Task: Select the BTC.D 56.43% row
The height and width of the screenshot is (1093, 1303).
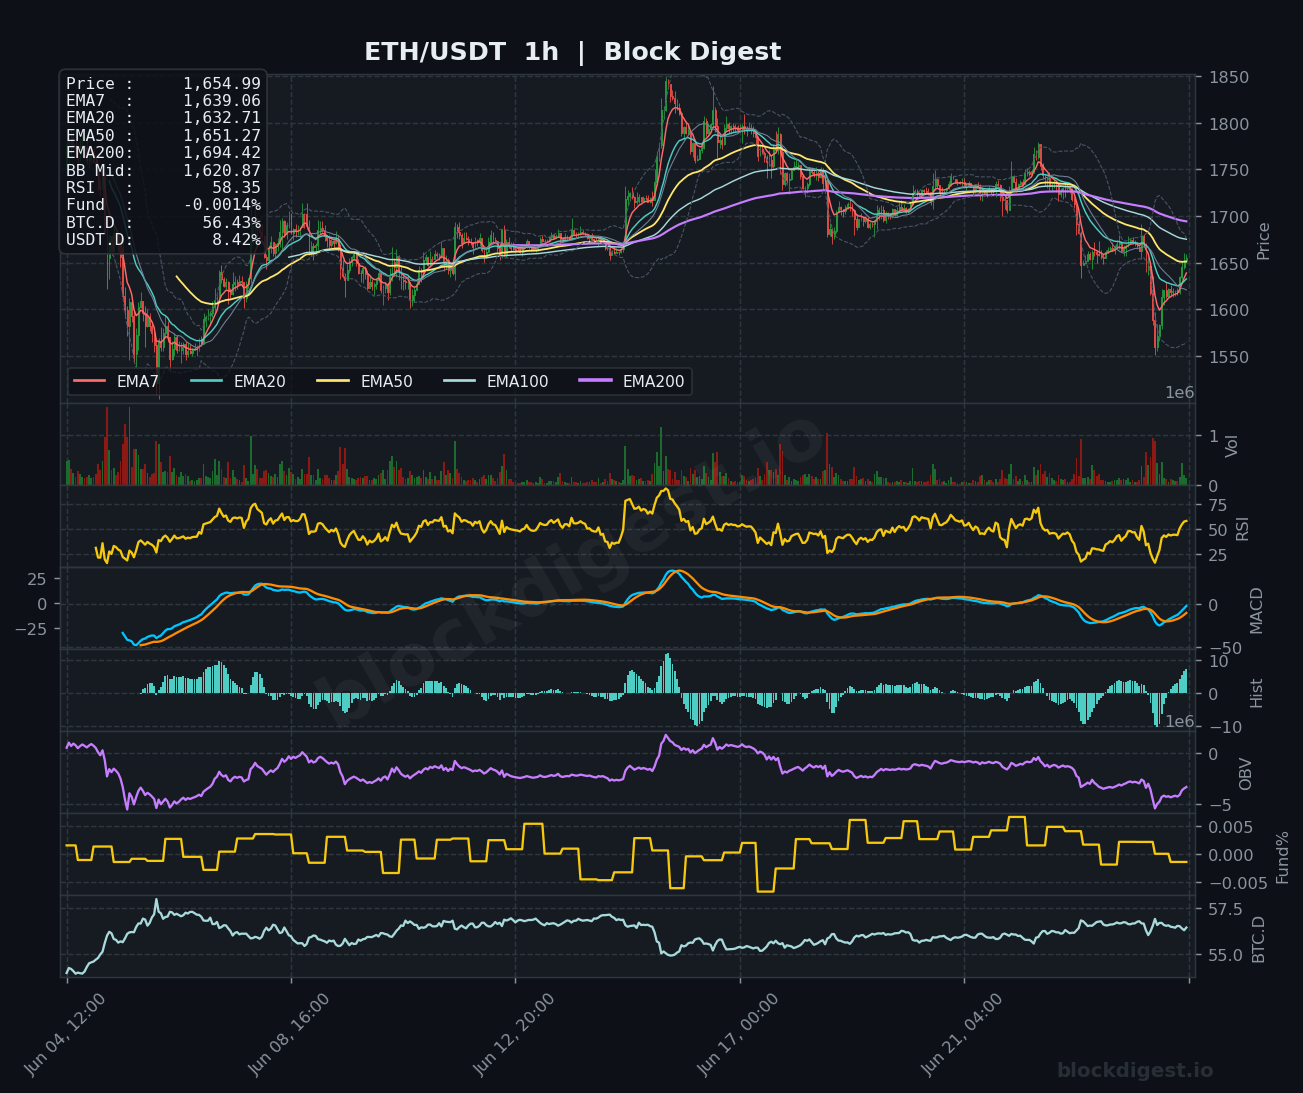Action: coord(163,222)
